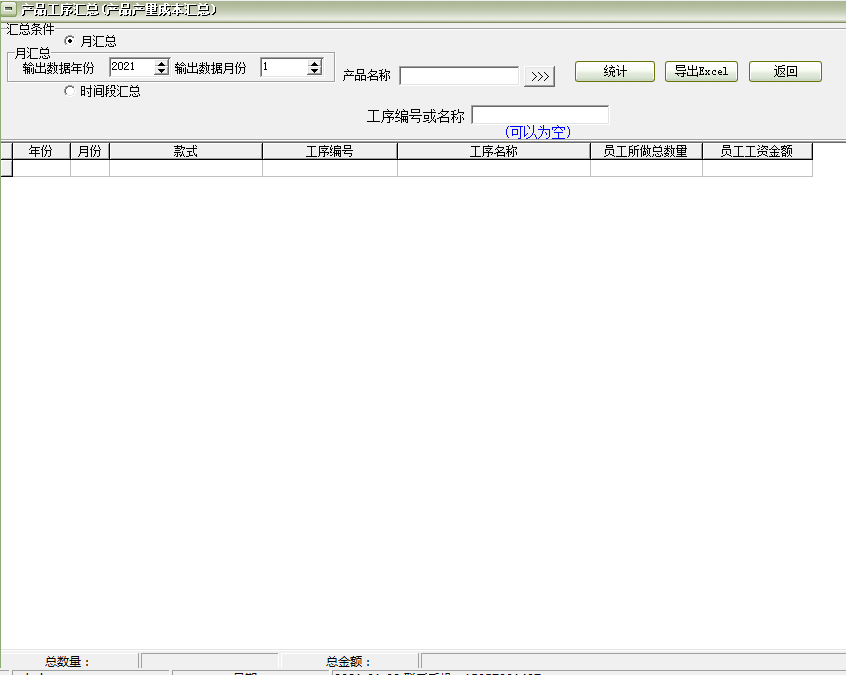Click the blue (可以为空) hint text
Image resolution: width=846 pixels, height=675 pixels.
pyautogui.click(x=537, y=132)
